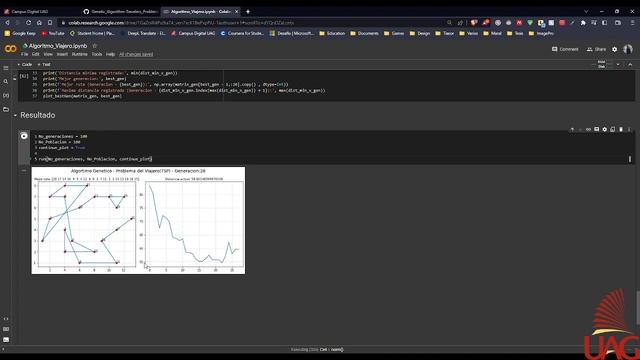Image resolution: width=640 pixels, height=360 pixels.
Task: Open the find and replace sidebar icon
Action: pyautogui.click(x=6, y=82)
